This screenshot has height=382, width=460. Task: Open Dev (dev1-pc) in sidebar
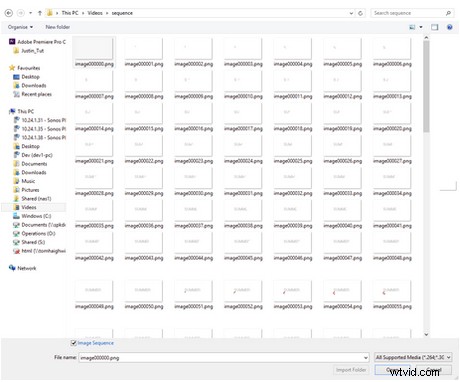click(33, 155)
